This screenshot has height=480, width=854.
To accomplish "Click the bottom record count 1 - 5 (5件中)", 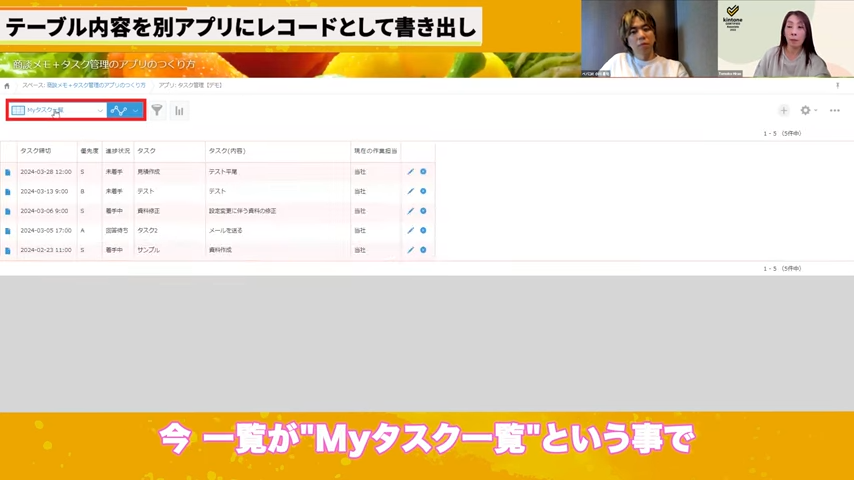I will coord(782,269).
